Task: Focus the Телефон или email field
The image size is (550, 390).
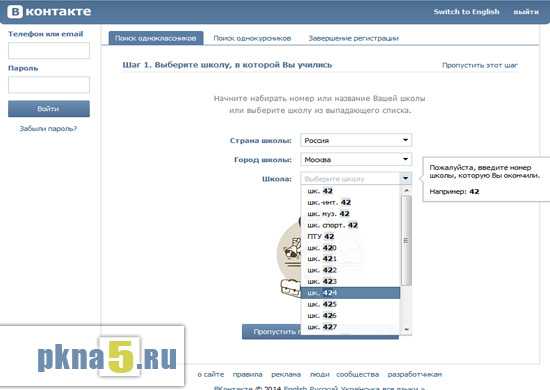Action: tap(49, 50)
